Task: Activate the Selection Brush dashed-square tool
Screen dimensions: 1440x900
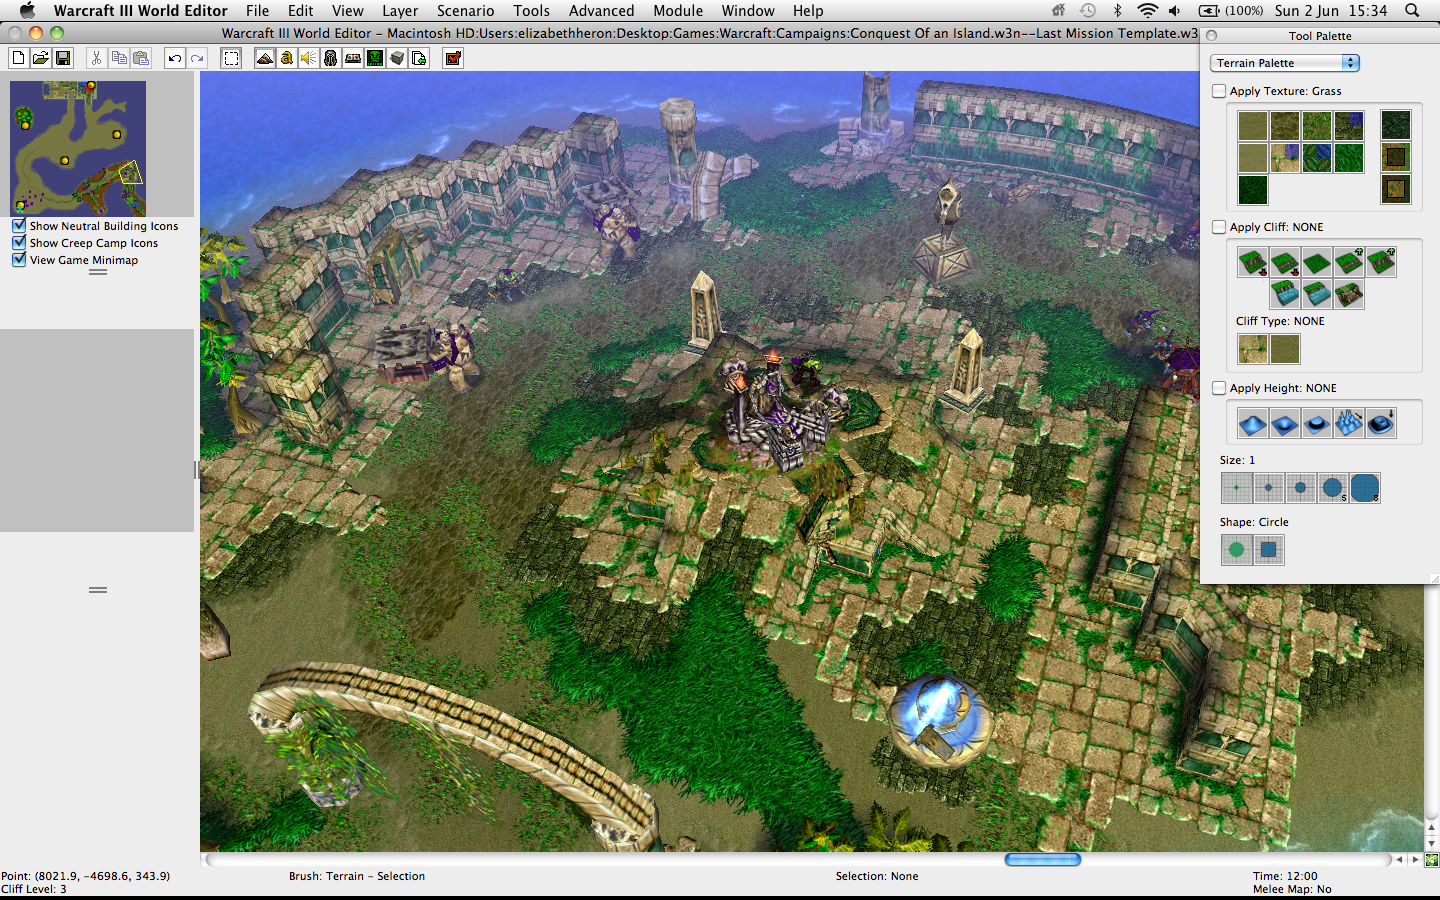Action: (231, 58)
